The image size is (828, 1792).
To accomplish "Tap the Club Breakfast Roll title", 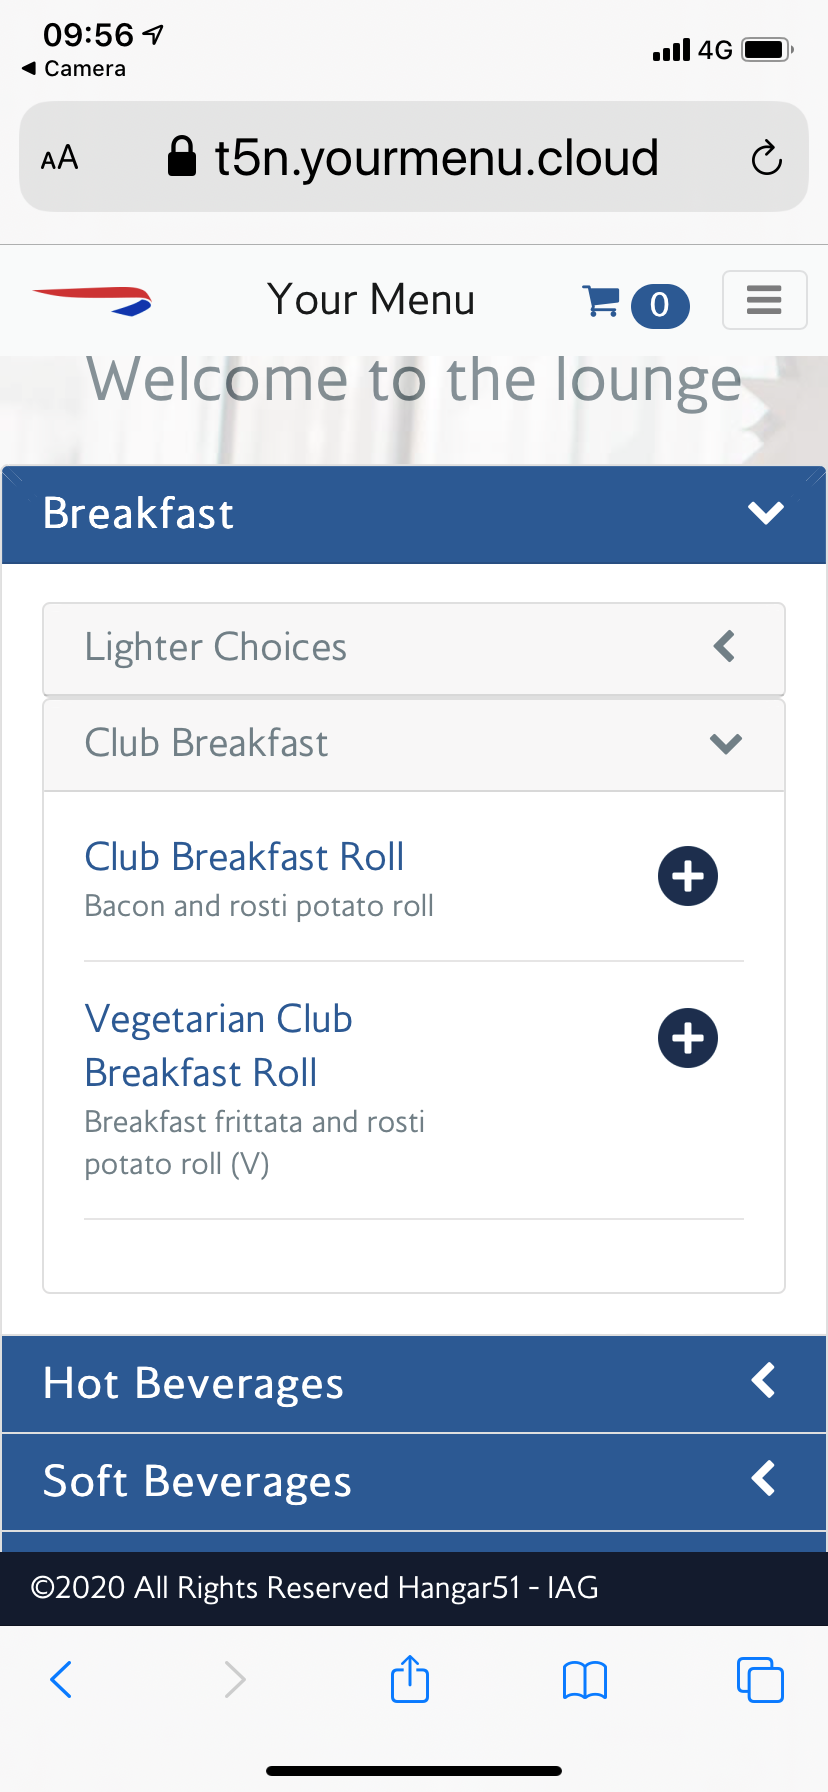I will click(x=244, y=857).
